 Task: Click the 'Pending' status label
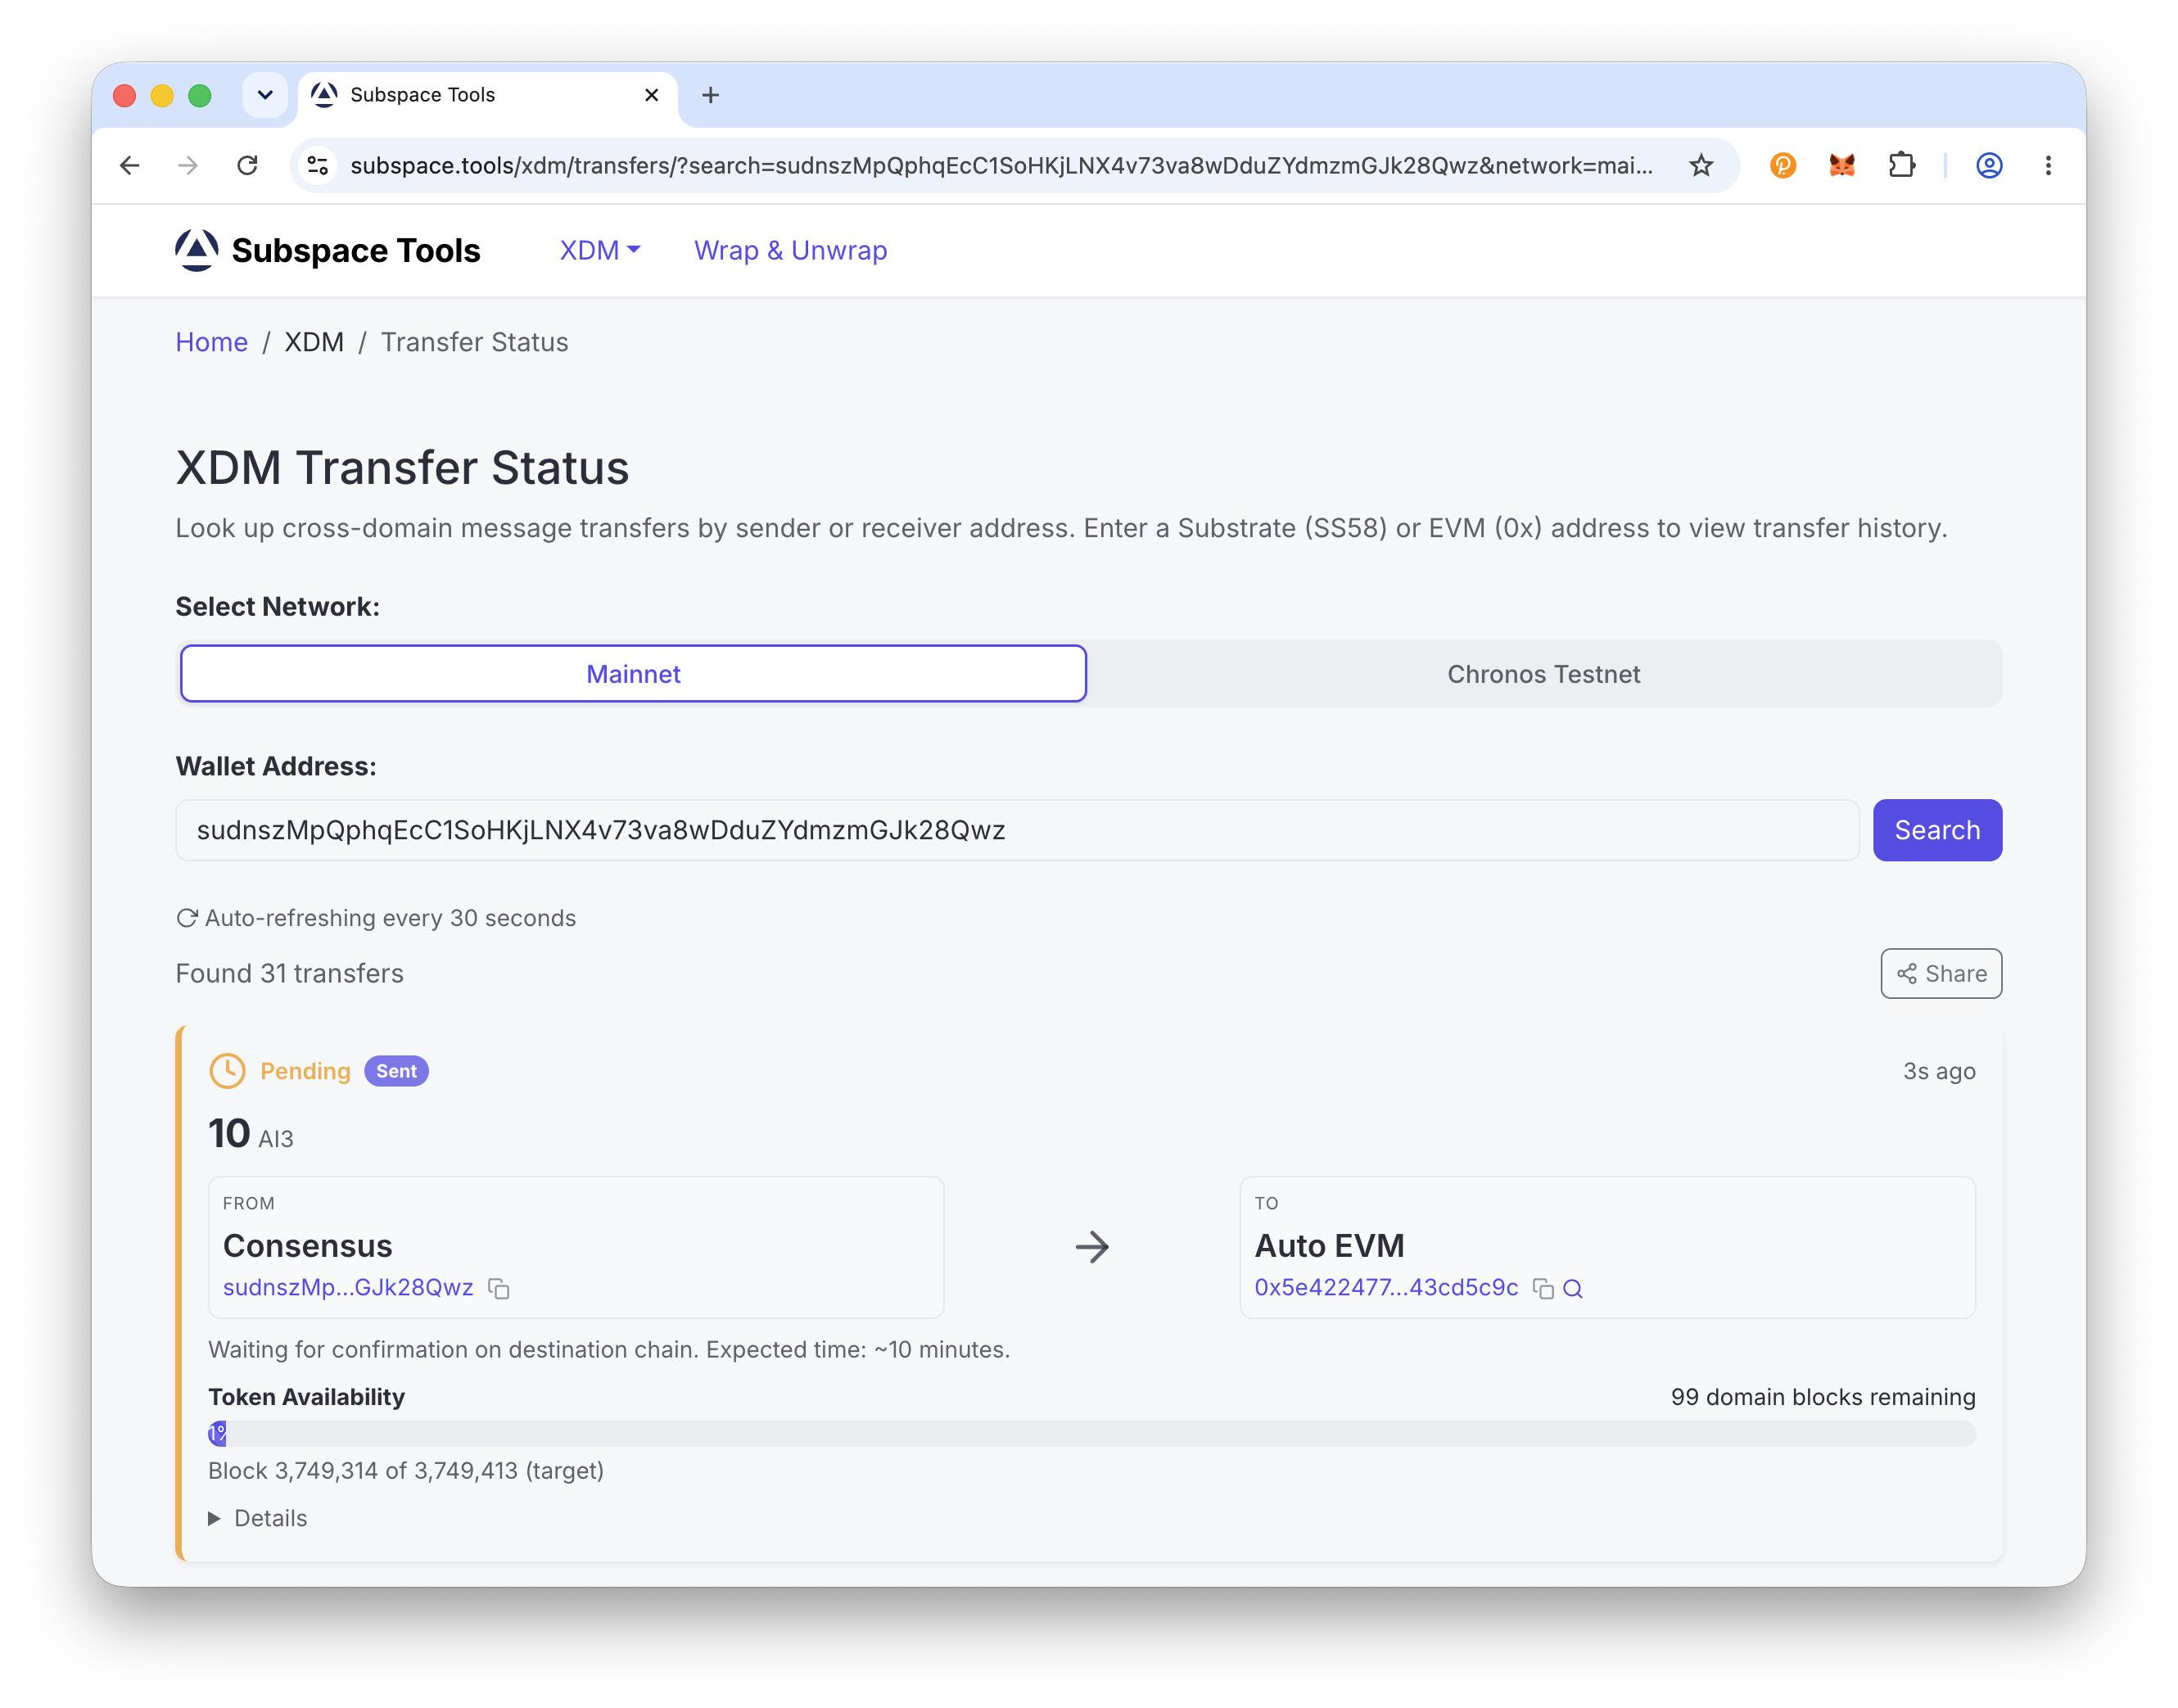tap(305, 1071)
